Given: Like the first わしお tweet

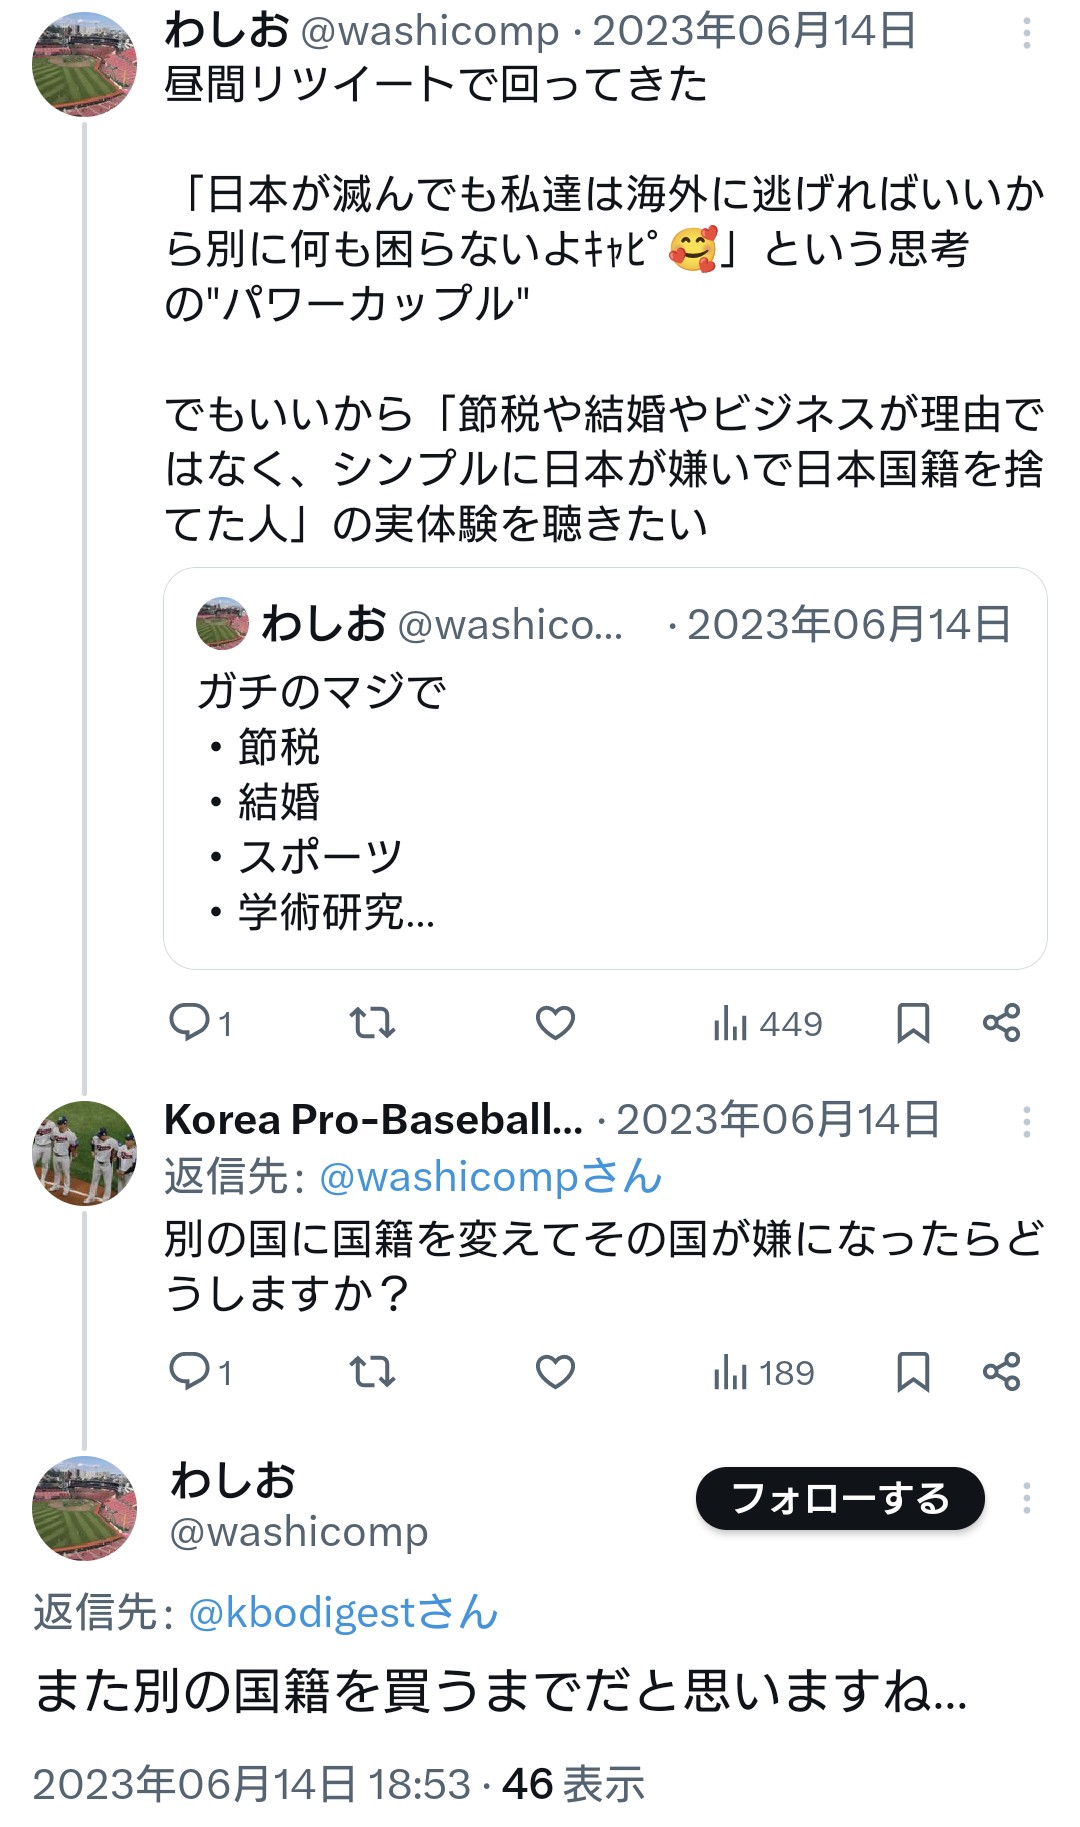Looking at the screenshot, I should pos(555,1023).
